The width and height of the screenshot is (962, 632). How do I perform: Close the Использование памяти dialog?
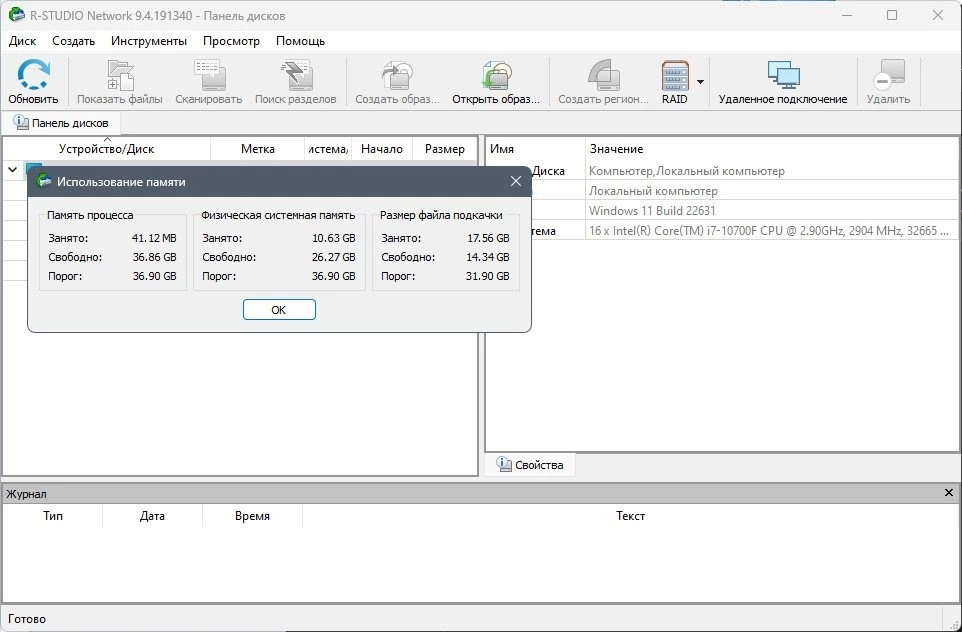516,182
